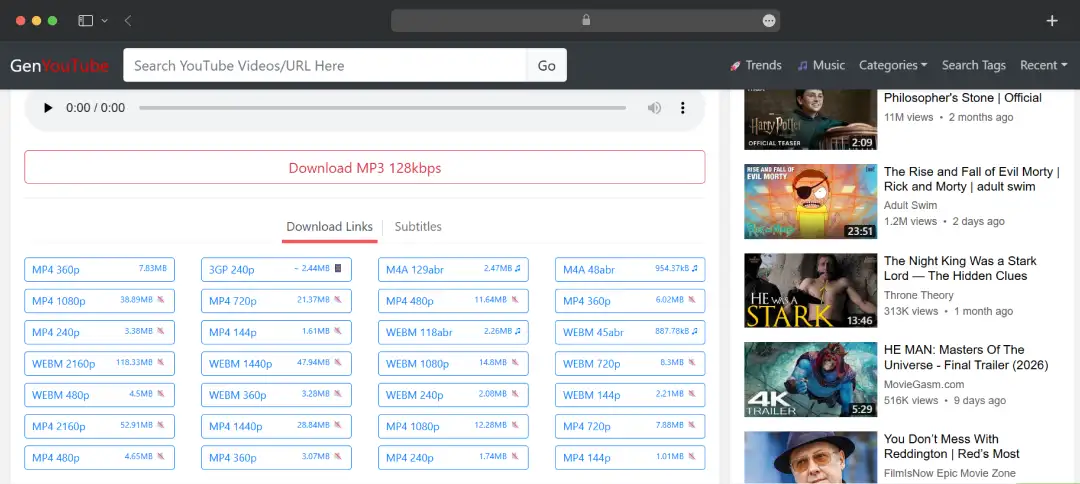1080x484 pixels.
Task: Download M4A 129abr audio
Action: 453,269
